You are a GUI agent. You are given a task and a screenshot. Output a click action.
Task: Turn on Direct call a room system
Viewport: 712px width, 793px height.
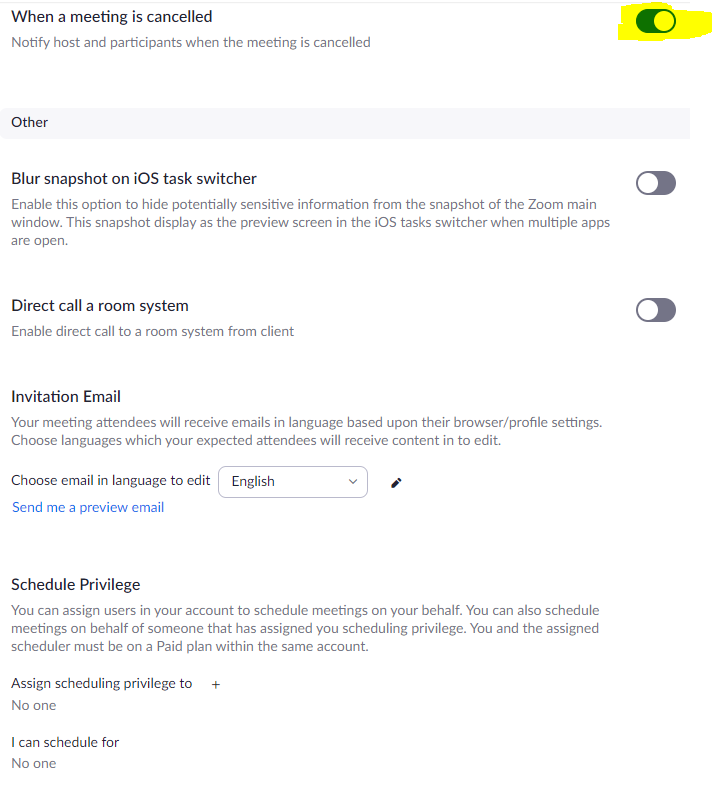656,310
